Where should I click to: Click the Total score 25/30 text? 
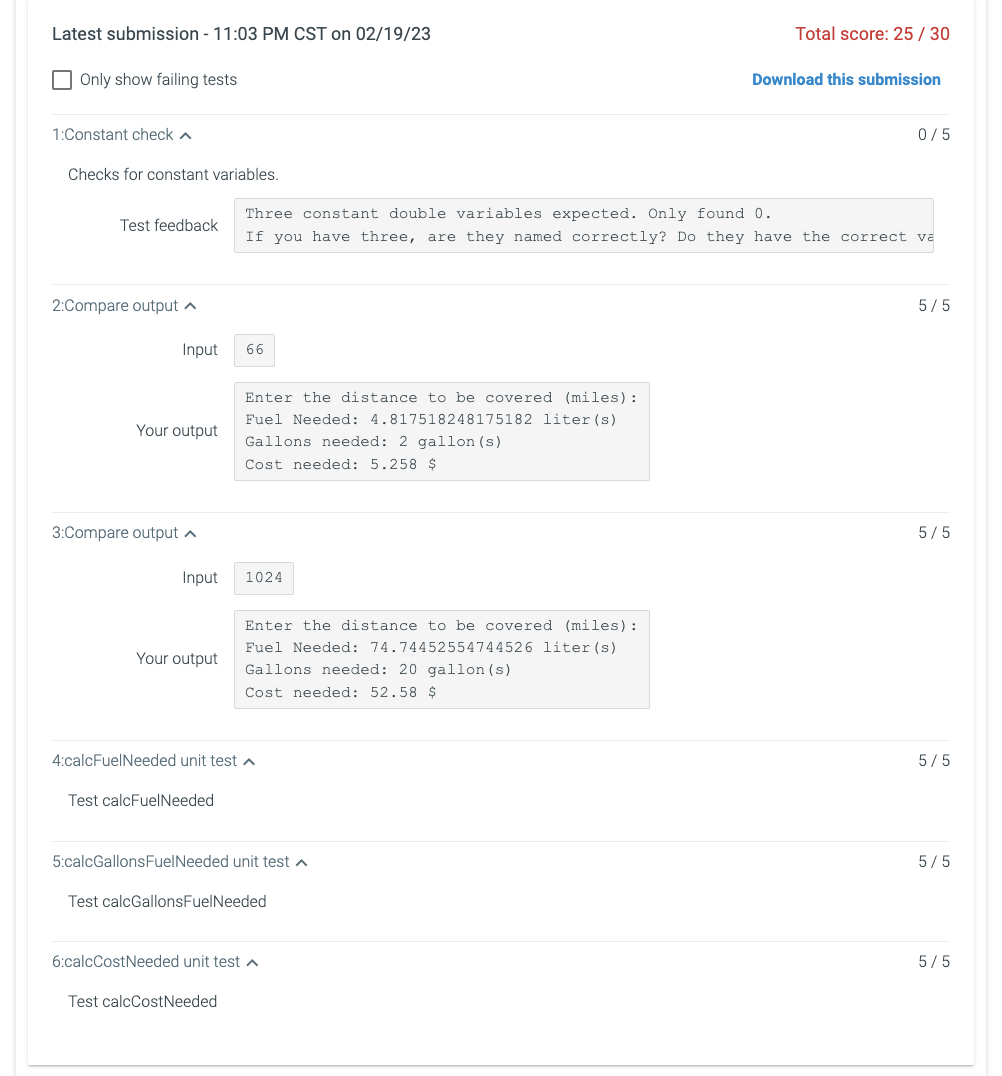[x=872, y=33]
